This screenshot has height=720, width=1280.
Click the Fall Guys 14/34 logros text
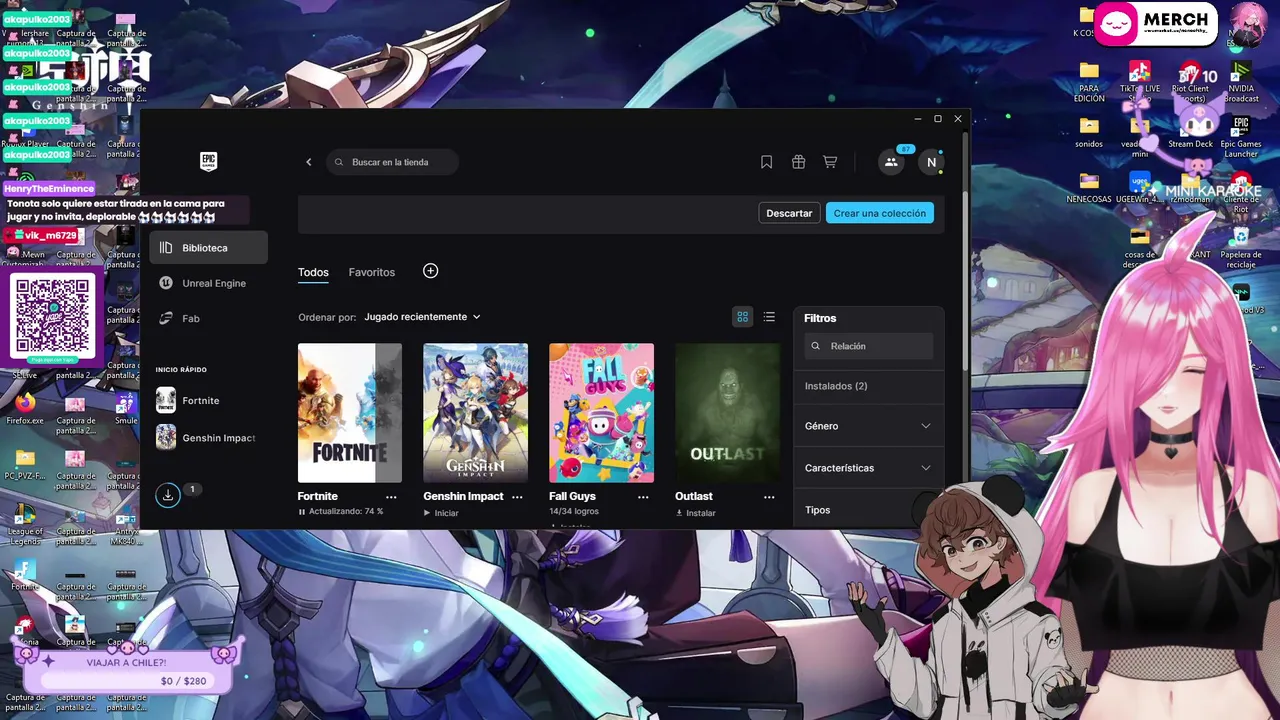574,511
